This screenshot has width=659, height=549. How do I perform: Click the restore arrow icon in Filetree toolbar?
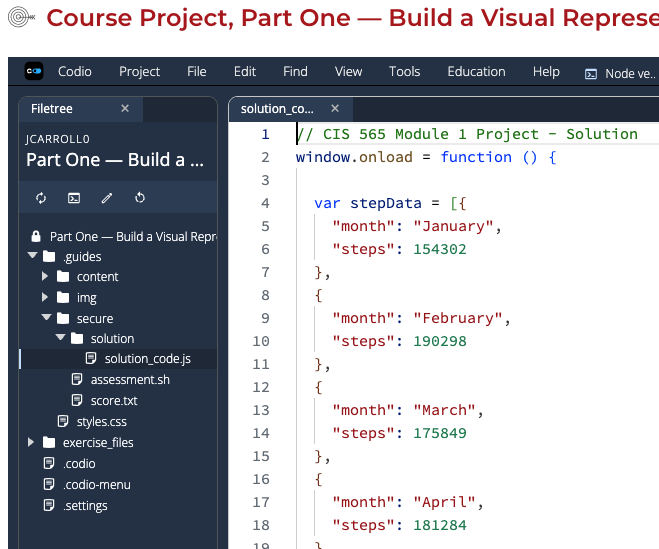click(x=140, y=198)
